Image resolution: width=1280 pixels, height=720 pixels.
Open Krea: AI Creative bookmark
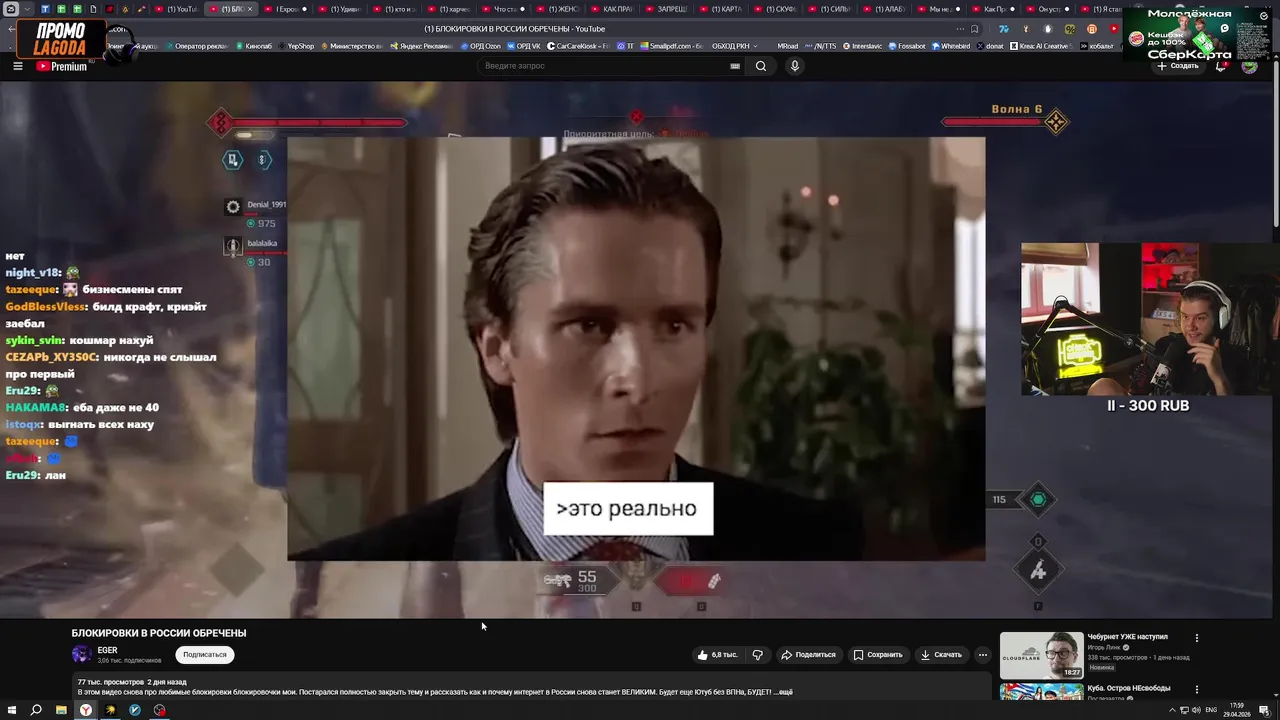point(1040,46)
